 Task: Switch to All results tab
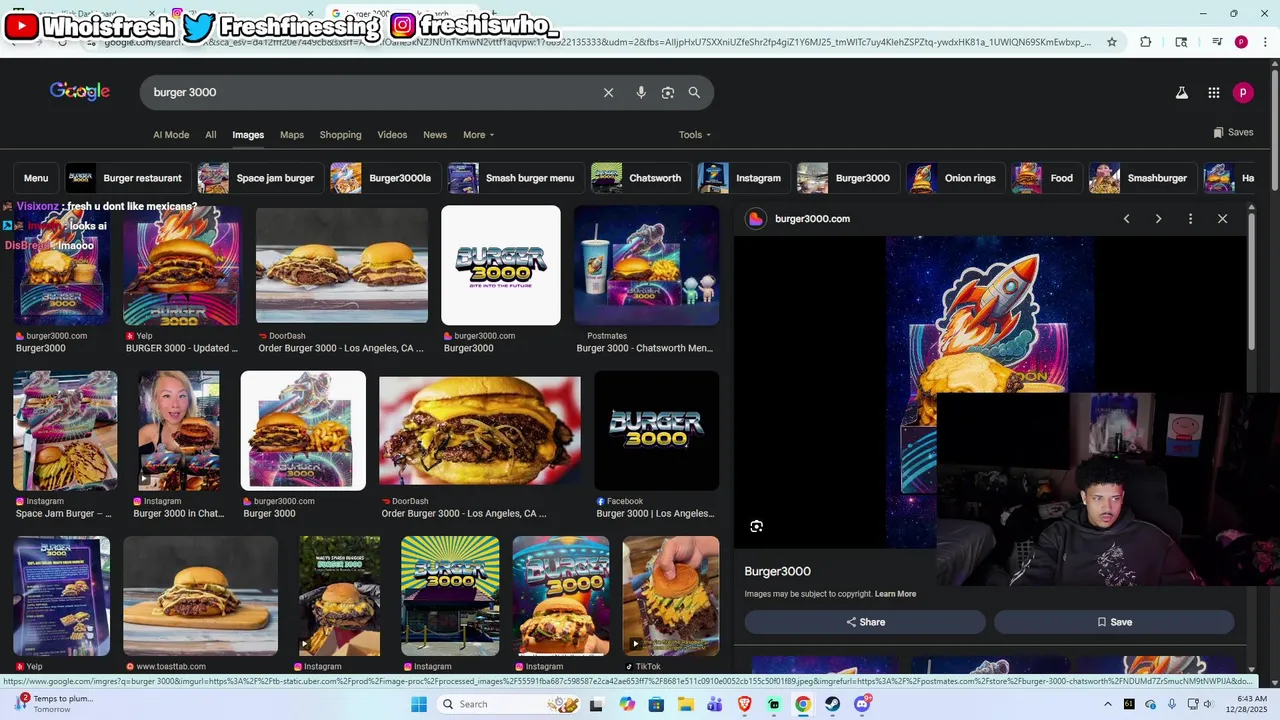pyautogui.click(x=211, y=135)
